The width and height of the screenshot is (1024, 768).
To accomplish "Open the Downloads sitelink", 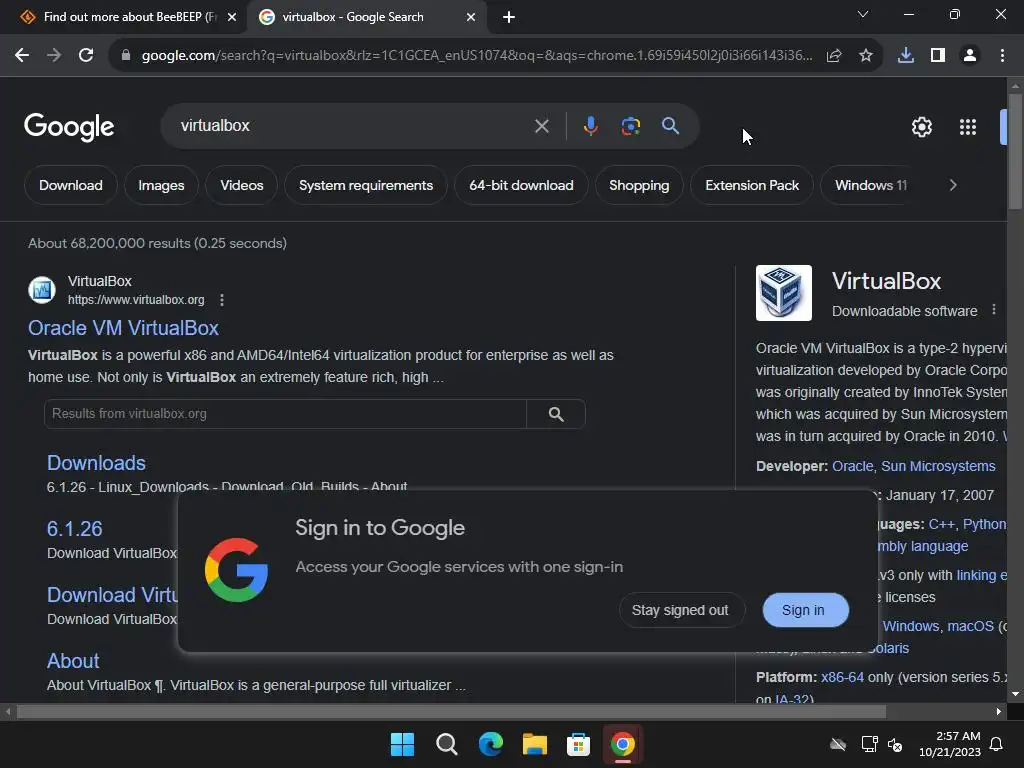I will [x=96, y=463].
